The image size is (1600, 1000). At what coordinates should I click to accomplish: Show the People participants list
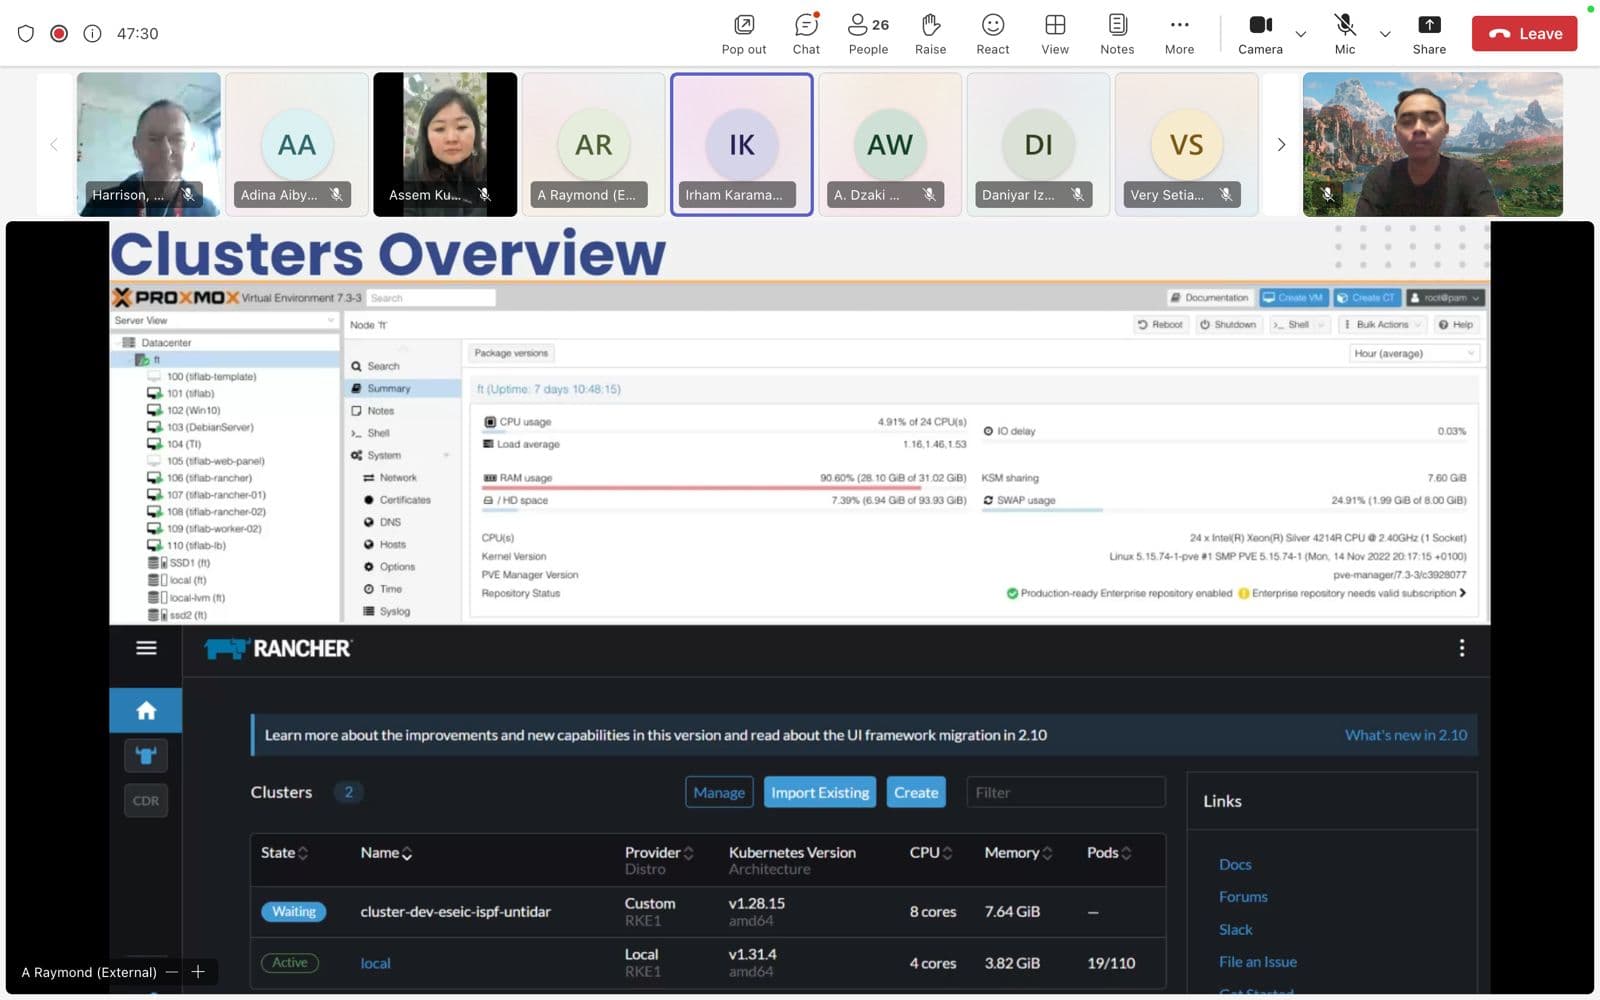point(868,34)
